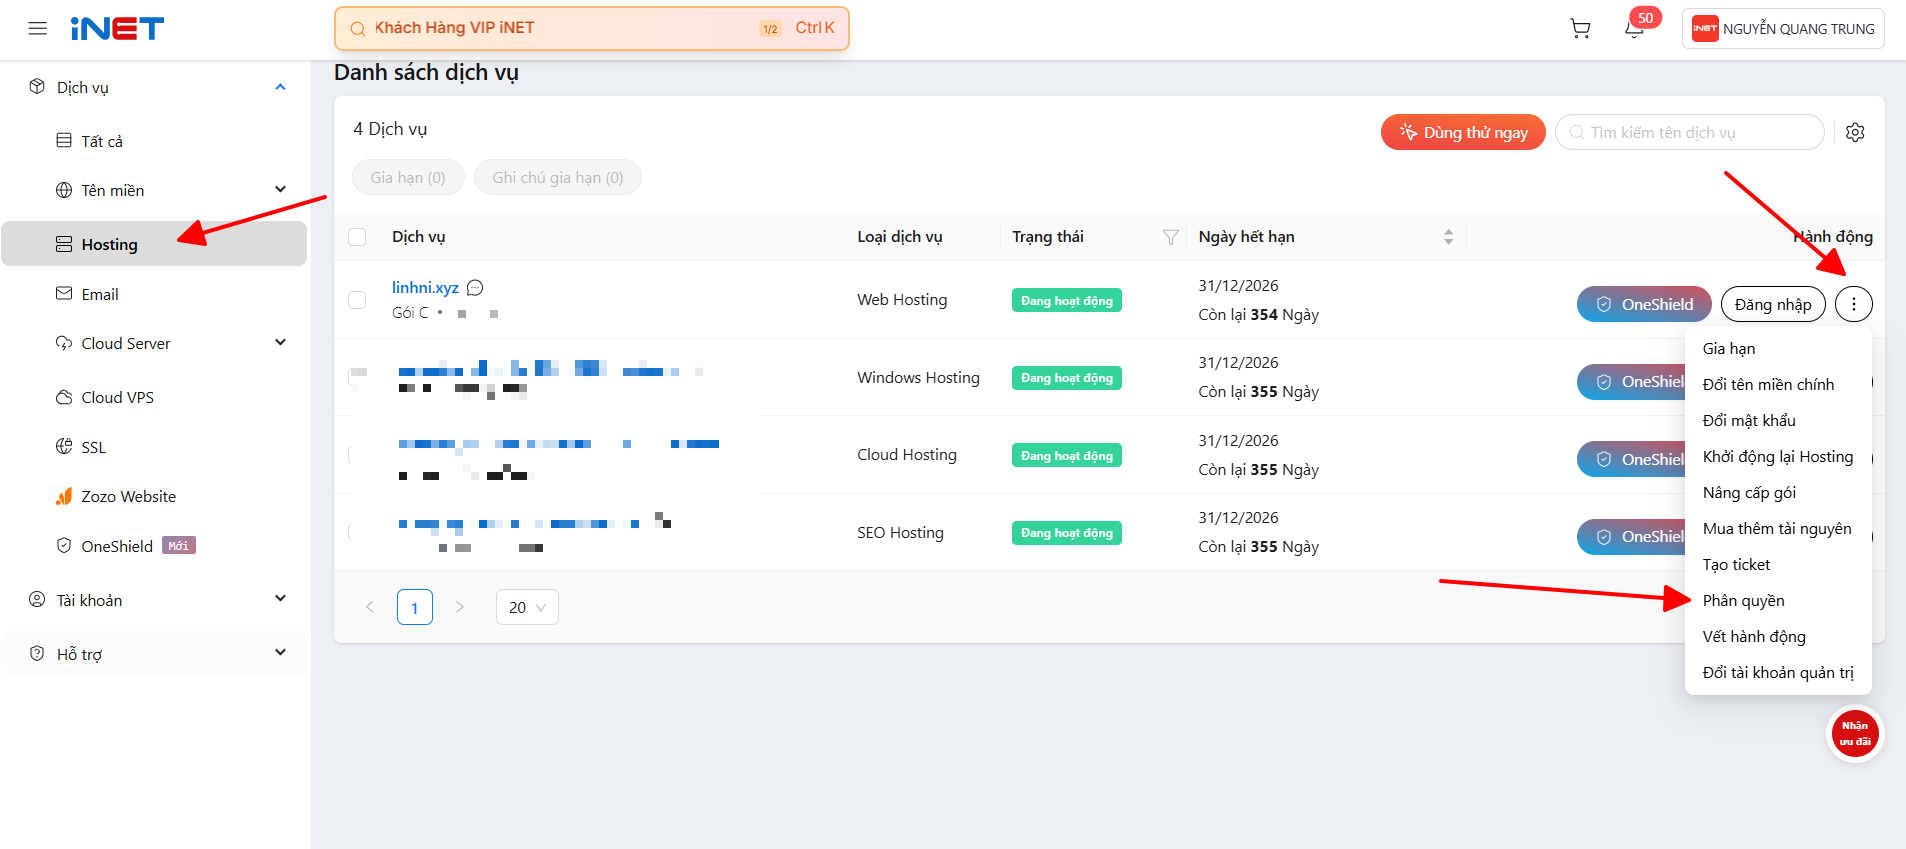Click the Ghi chú gia hạn (0) pill
This screenshot has width=1906, height=849.
(x=558, y=177)
